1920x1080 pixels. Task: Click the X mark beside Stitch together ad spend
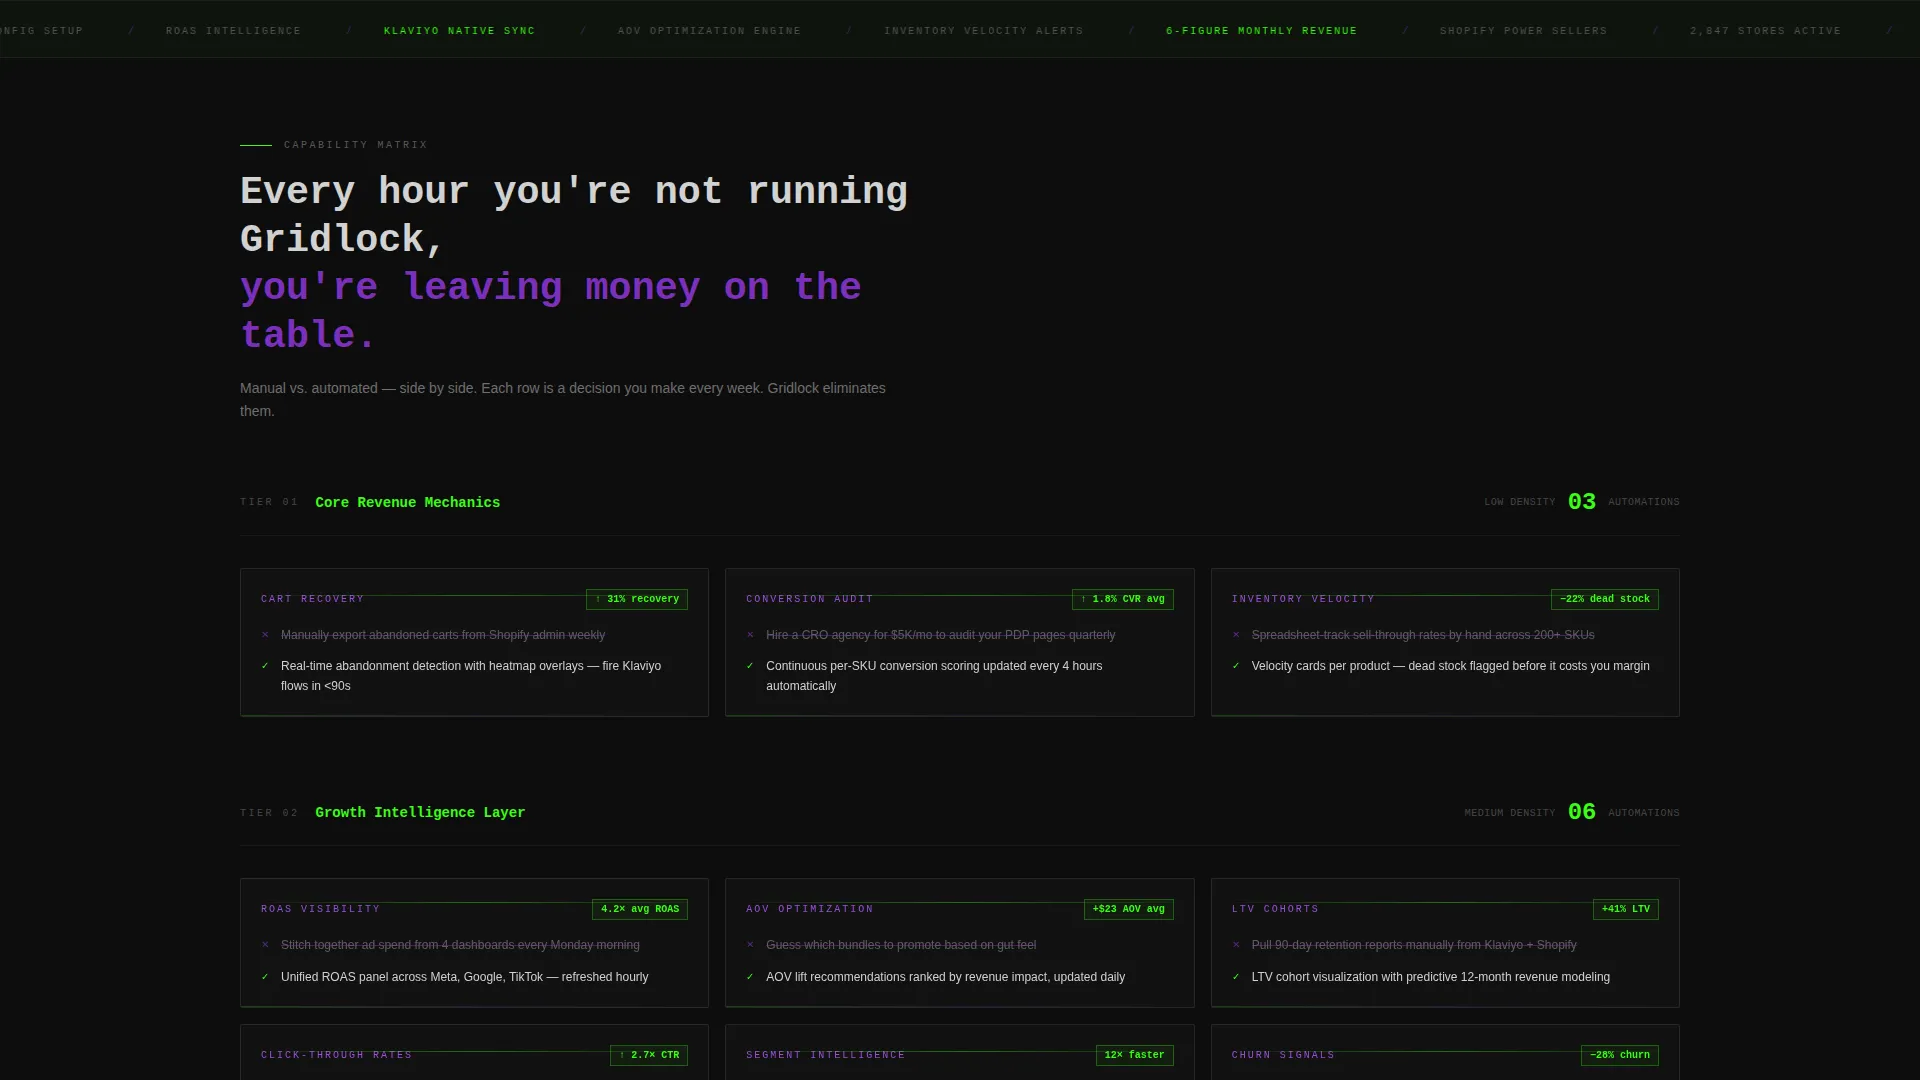tap(265, 945)
